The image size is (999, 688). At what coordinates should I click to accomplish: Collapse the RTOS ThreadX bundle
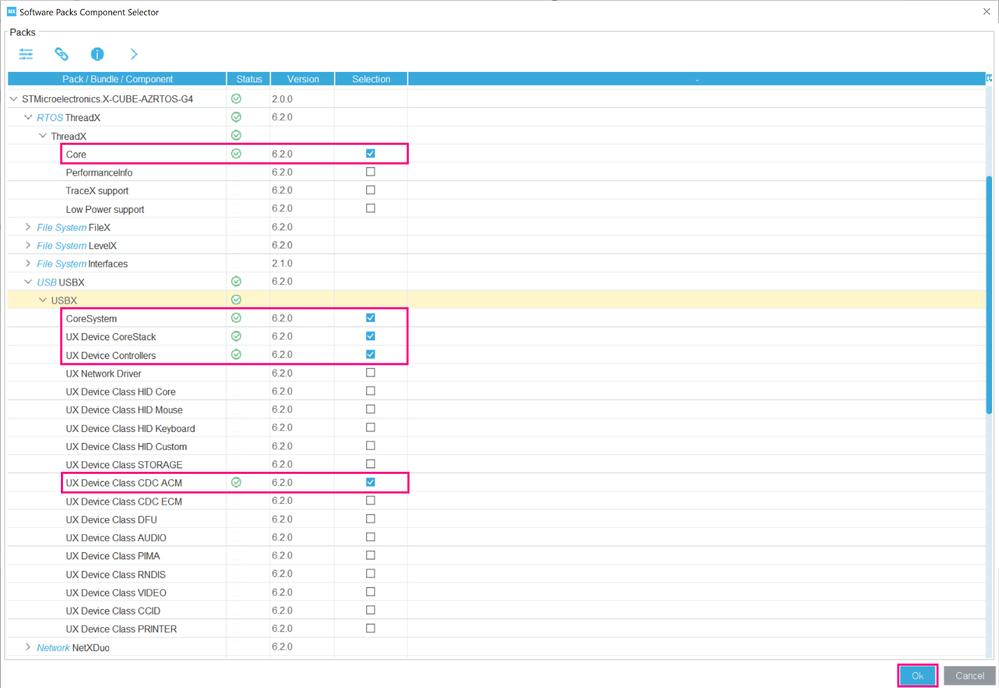(x=28, y=117)
